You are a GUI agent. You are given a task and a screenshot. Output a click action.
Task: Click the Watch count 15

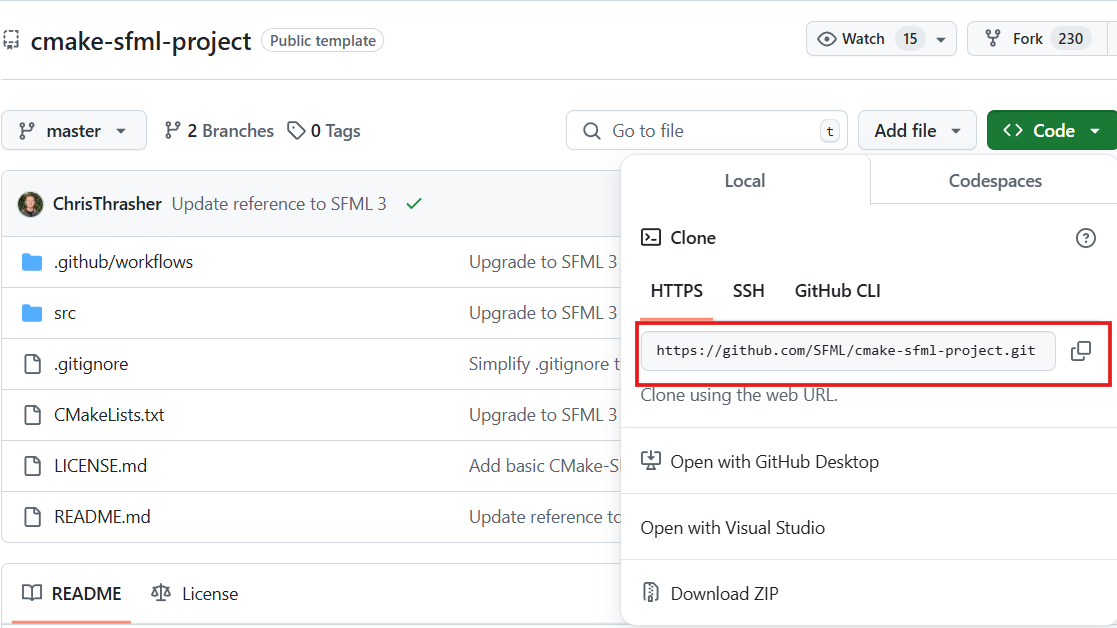click(x=910, y=38)
